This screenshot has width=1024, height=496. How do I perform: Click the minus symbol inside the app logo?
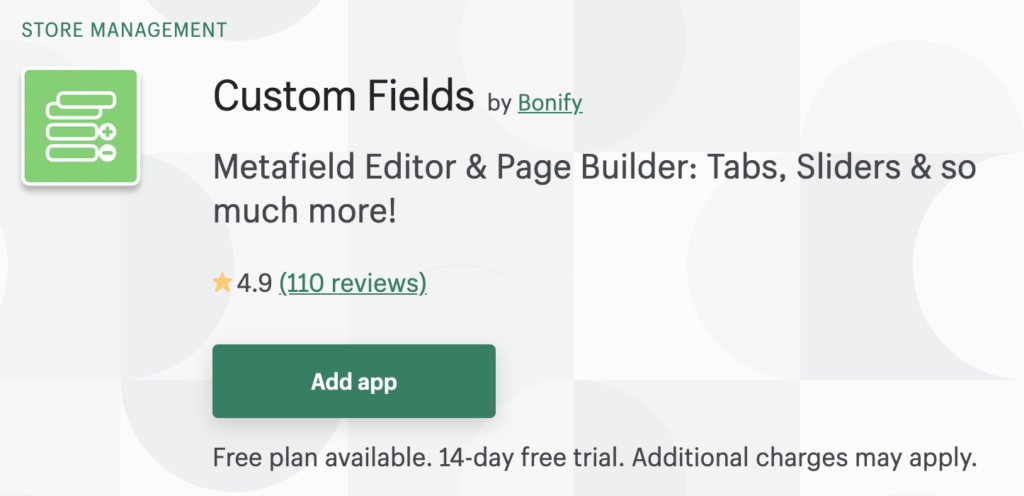click(108, 152)
